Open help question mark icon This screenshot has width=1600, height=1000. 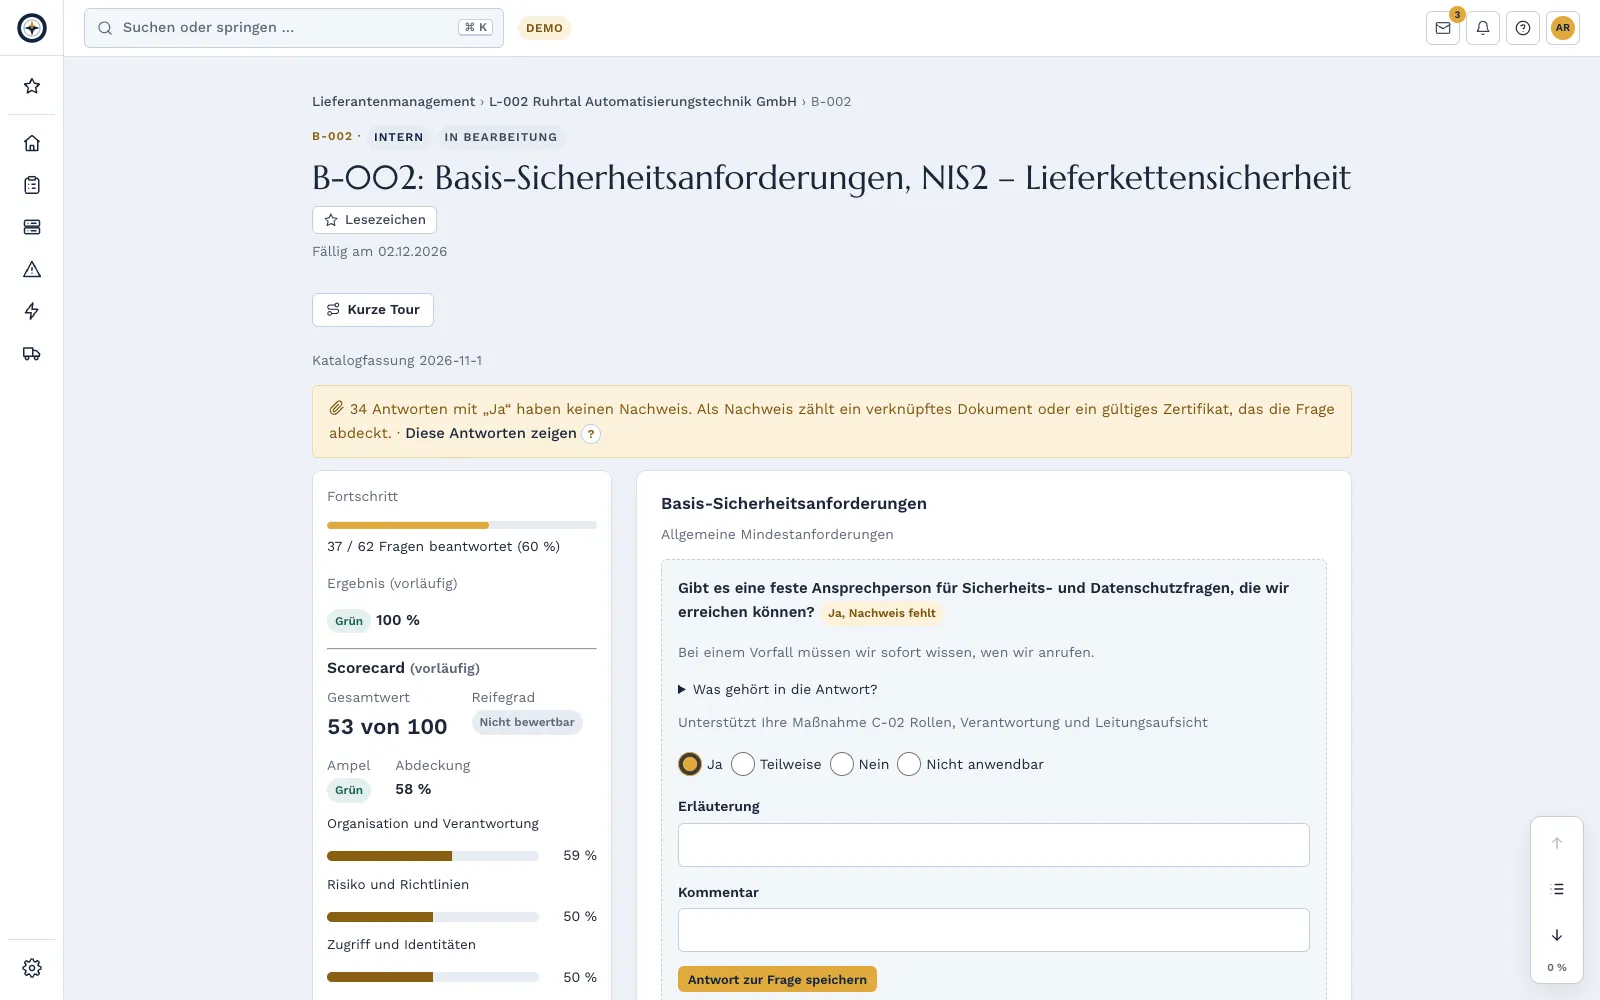tap(1523, 28)
